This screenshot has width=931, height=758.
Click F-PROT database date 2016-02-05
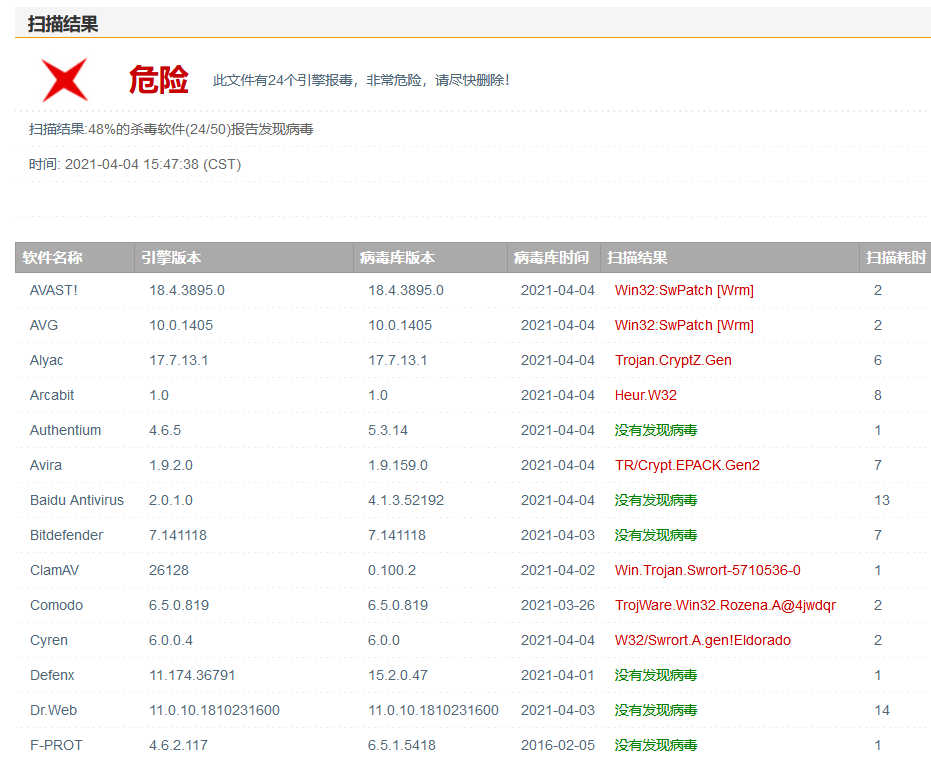click(558, 746)
